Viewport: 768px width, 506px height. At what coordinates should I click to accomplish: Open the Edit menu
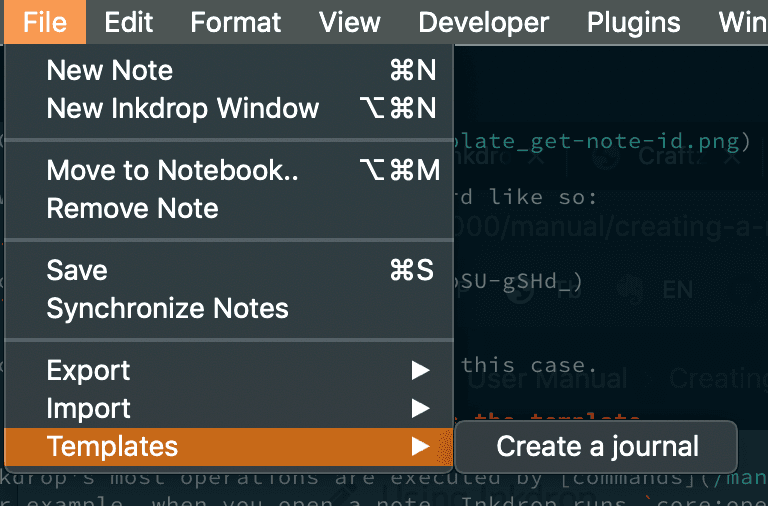[x=128, y=22]
